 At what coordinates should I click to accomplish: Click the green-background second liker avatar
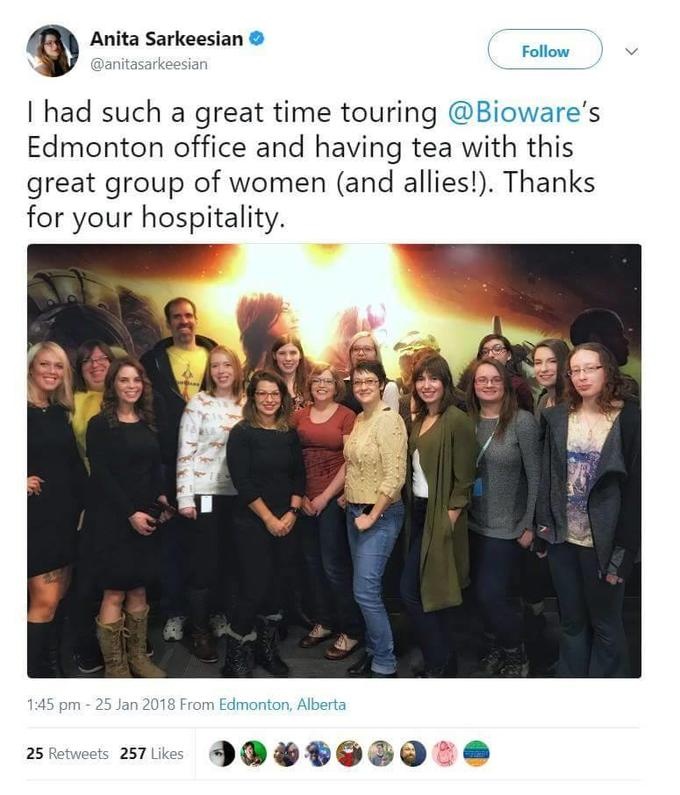point(254,754)
